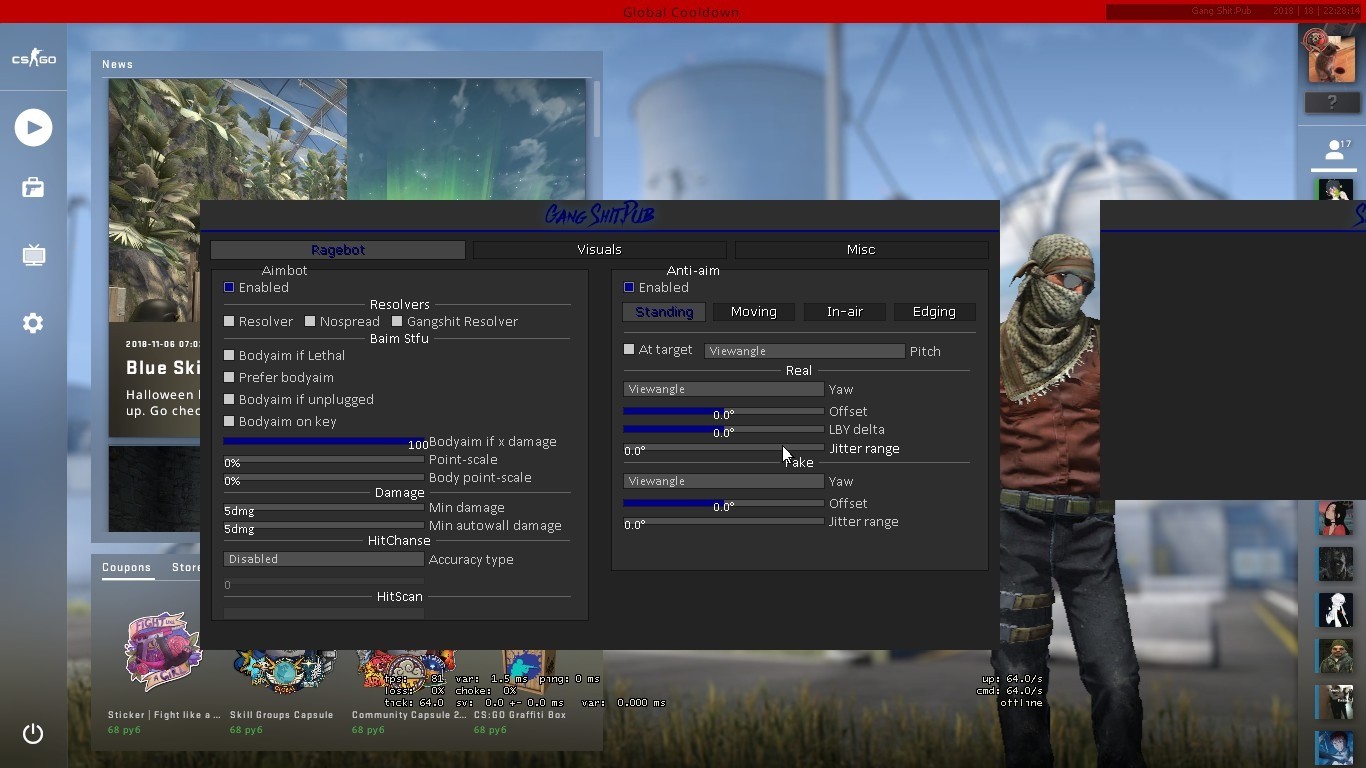
Task: Open the friends list icon
Action: pos(1334,151)
